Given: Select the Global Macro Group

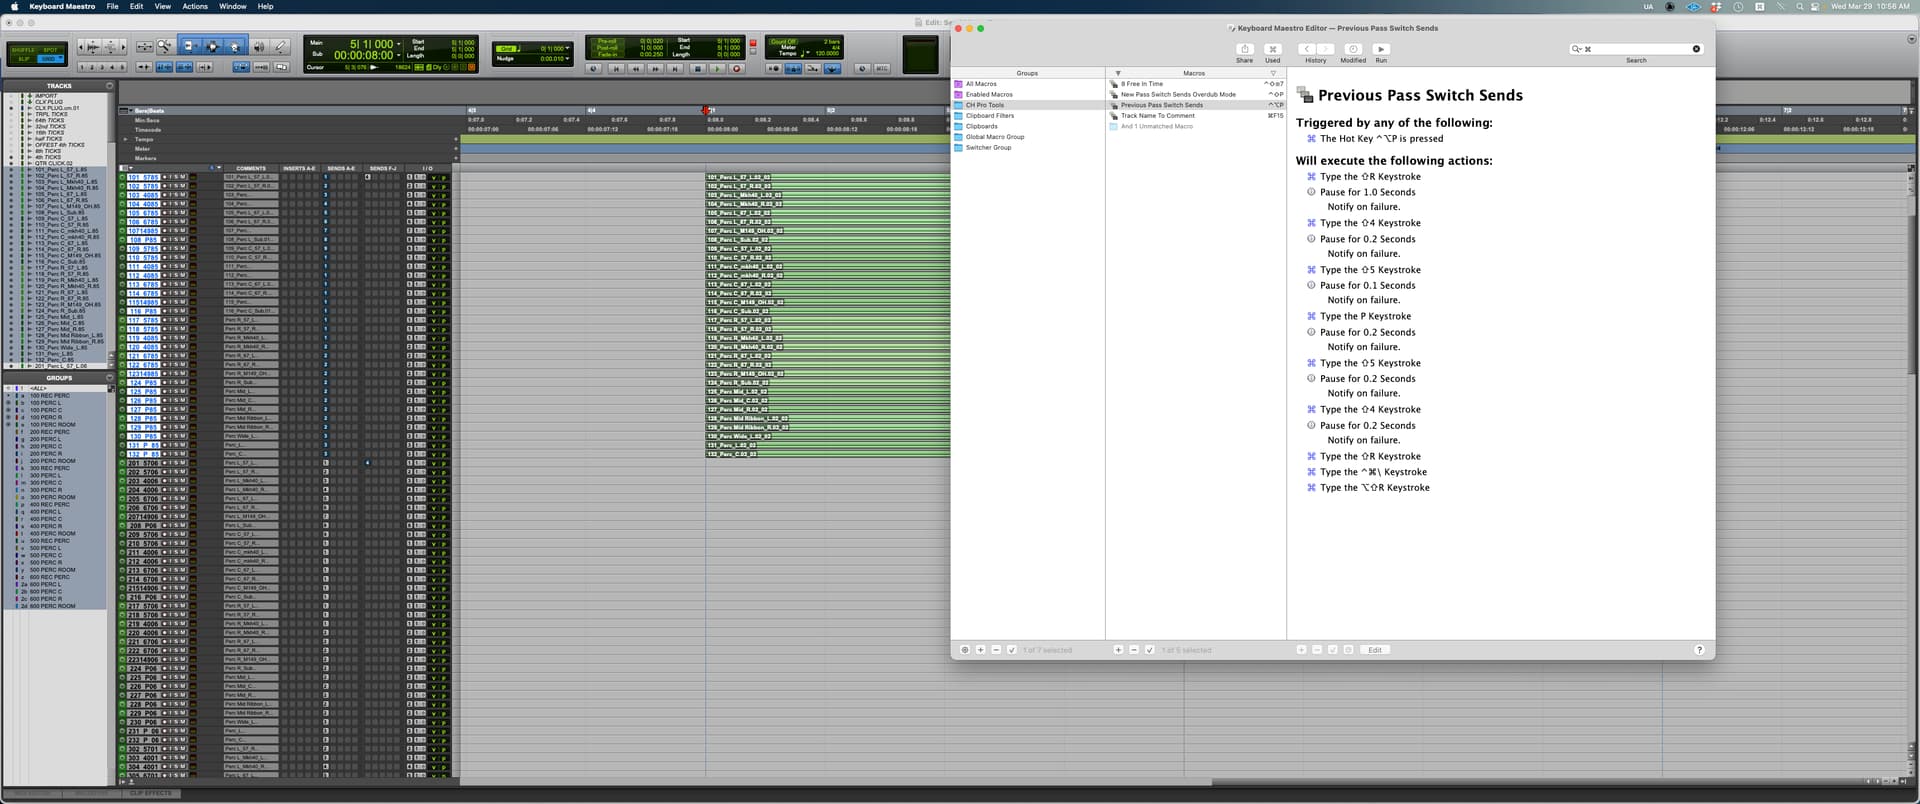Looking at the screenshot, I should click(x=1028, y=137).
